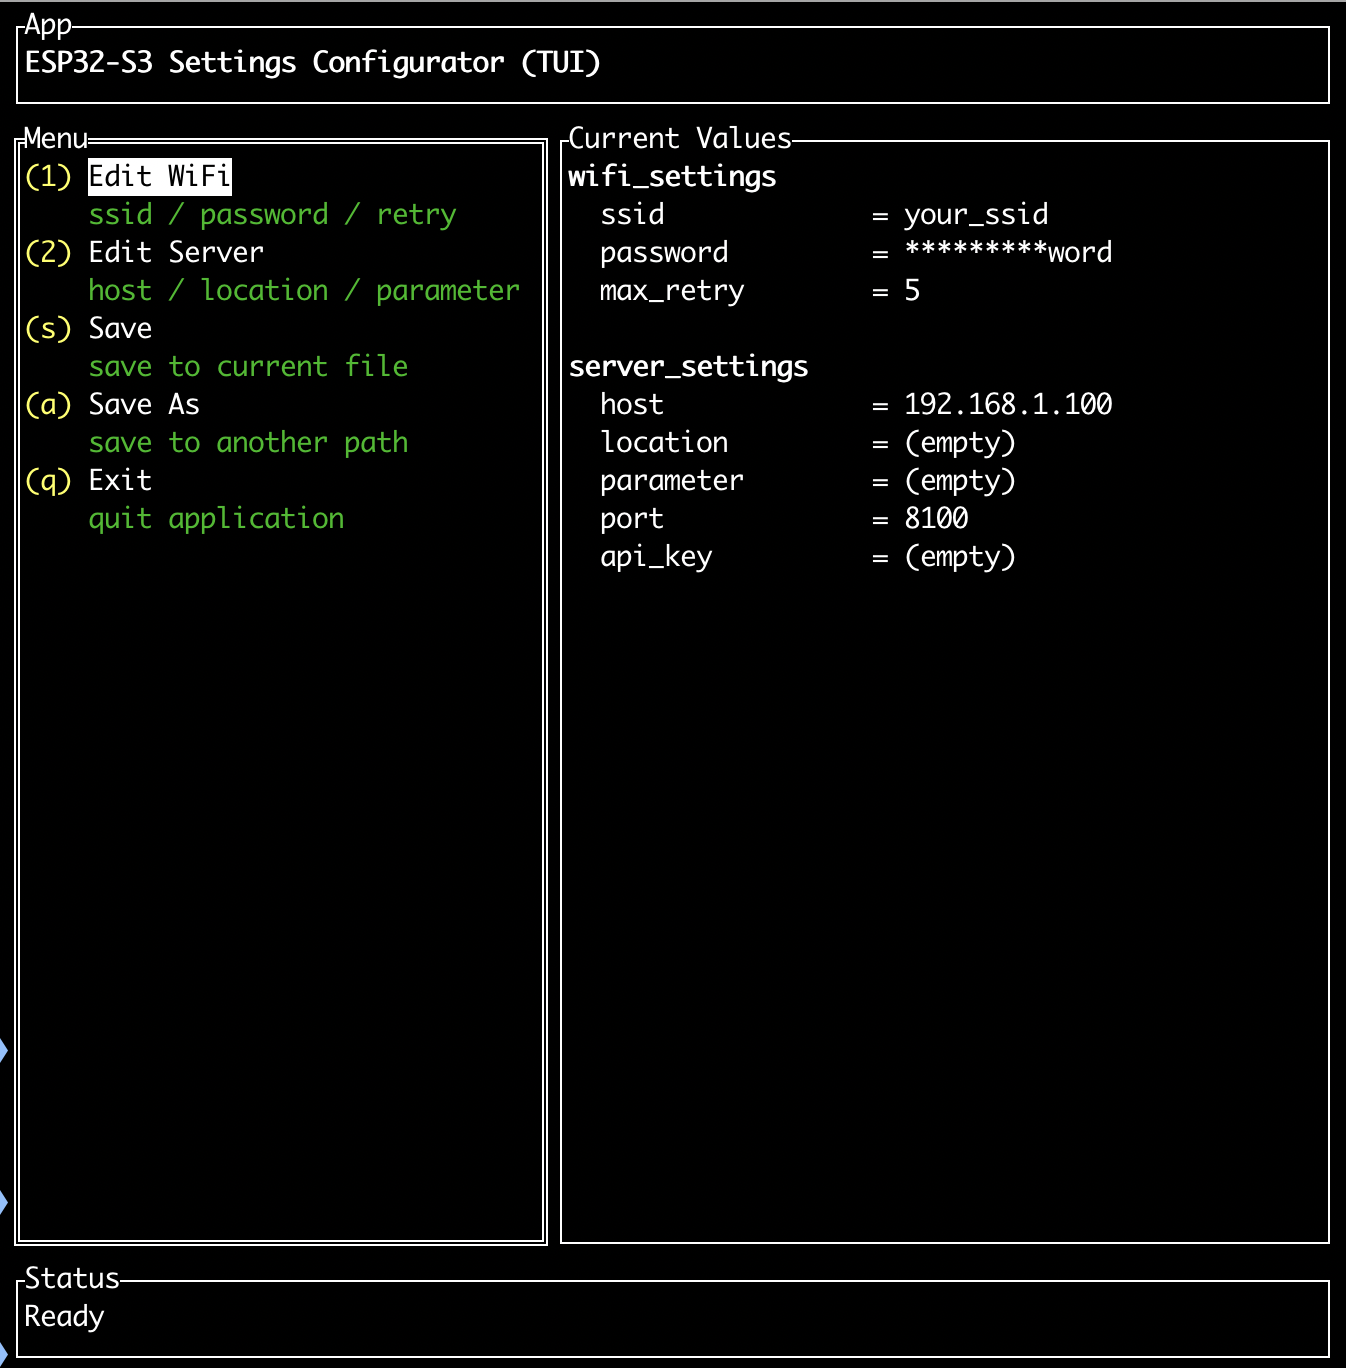Viewport: 1346px width, 1368px height.
Task: Click the (q) Exit shortcut key
Action: pyautogui.click(x=48, y=480)
